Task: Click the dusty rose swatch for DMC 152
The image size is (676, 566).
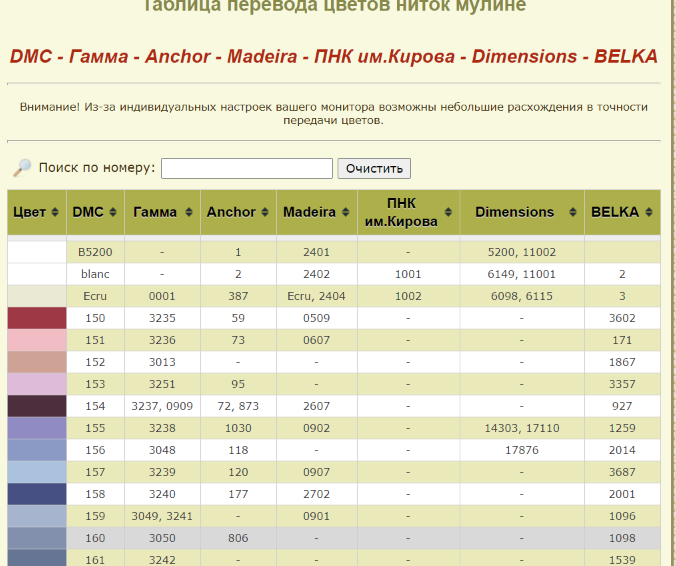Action: pyautogui.click(x=37, y=362)
